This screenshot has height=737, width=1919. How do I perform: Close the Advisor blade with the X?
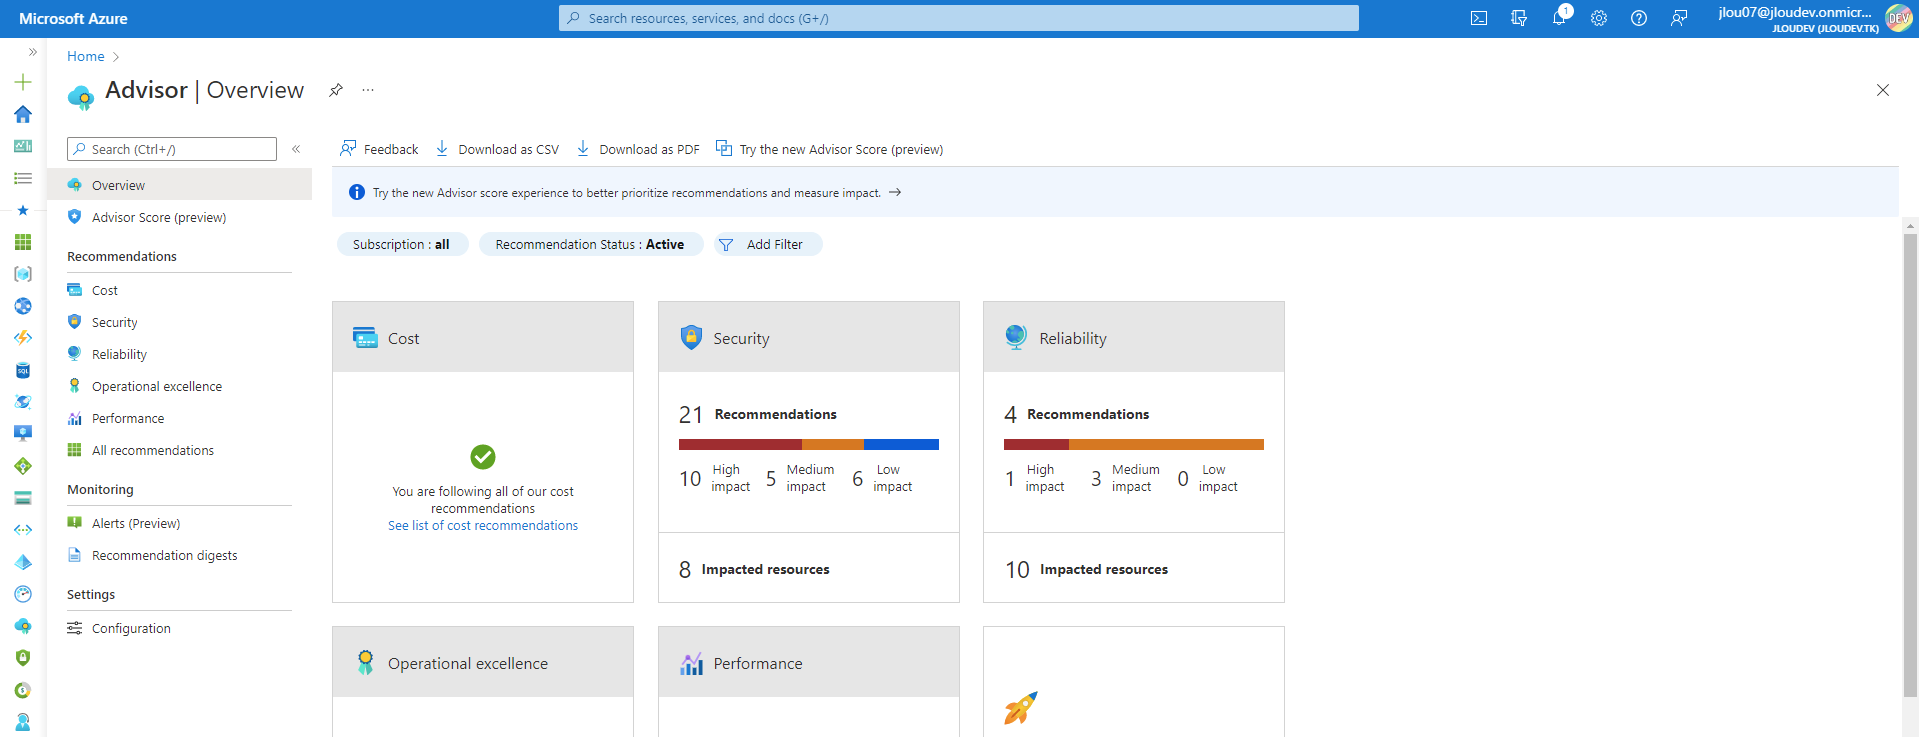1883,90
